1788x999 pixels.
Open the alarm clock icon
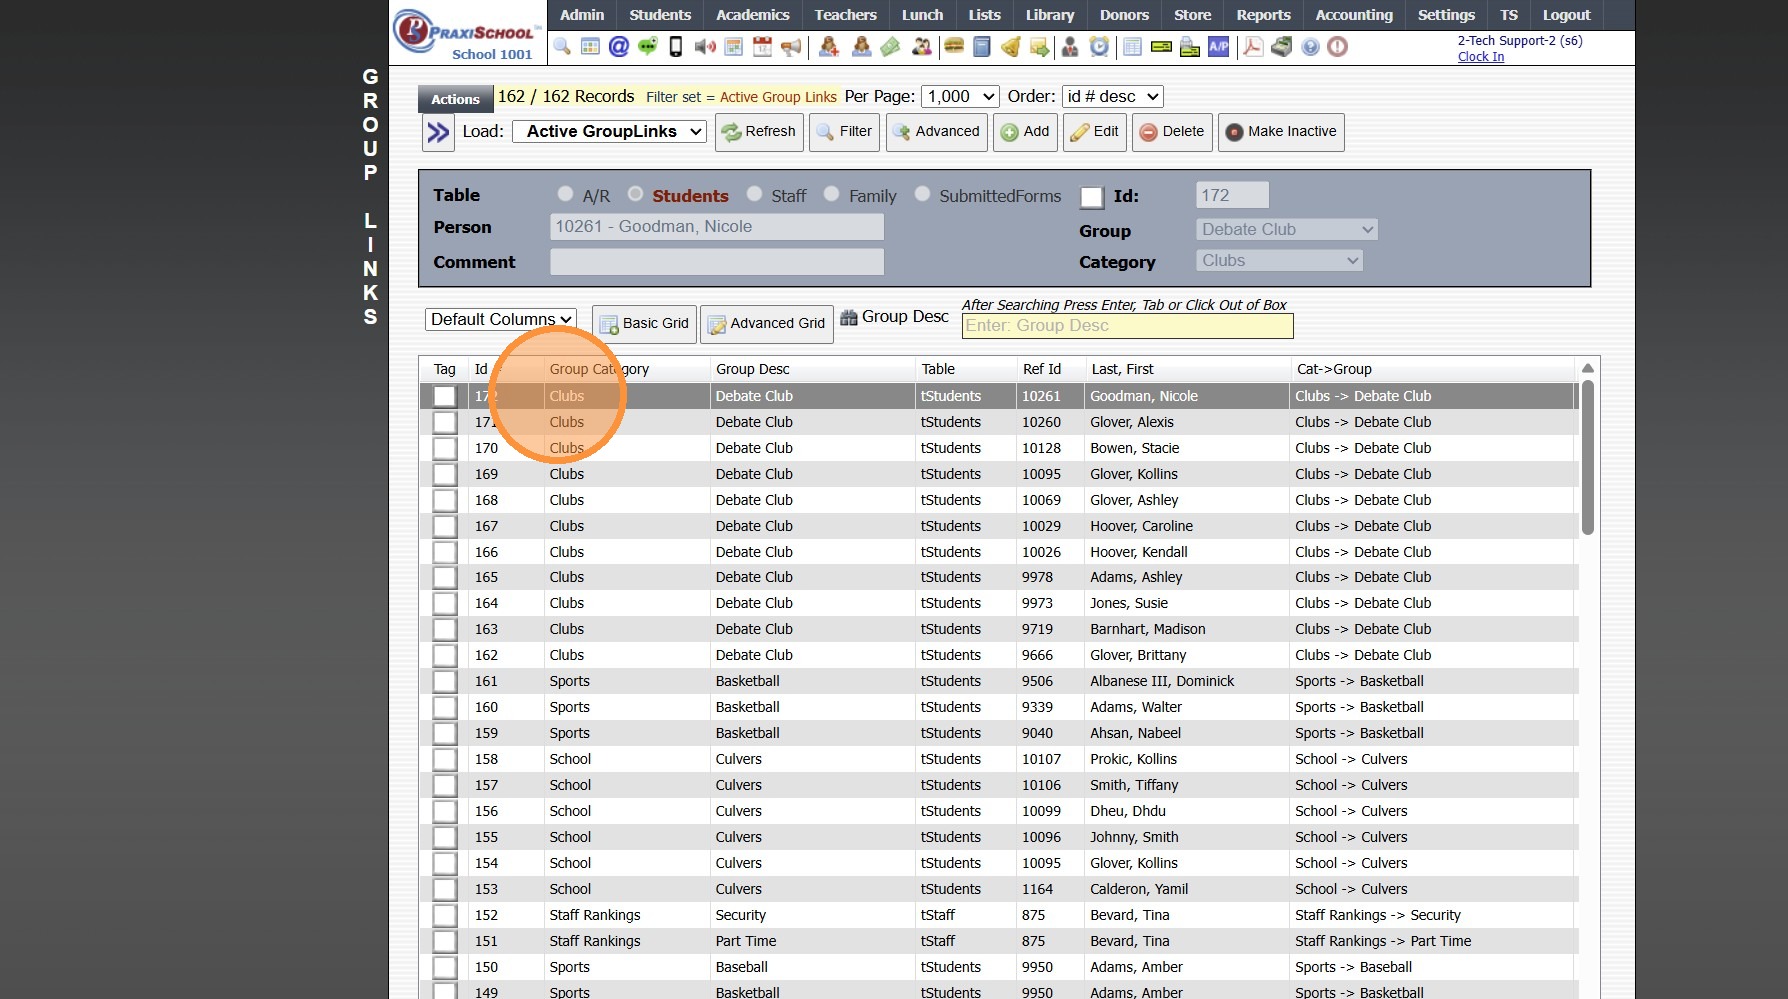tap(1099, 47)
